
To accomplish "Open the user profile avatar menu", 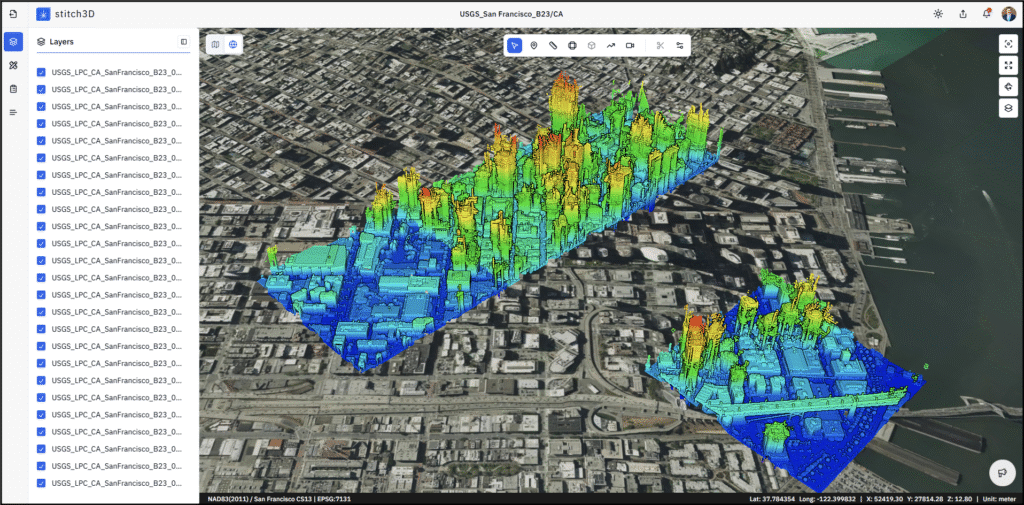I will pos(1009,14).
